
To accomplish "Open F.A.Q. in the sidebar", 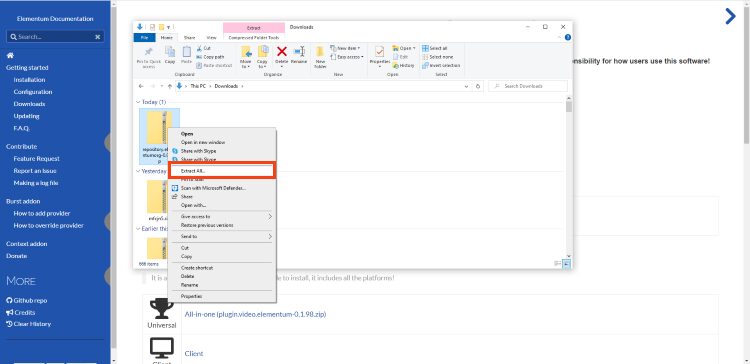I will pos(22,128).
